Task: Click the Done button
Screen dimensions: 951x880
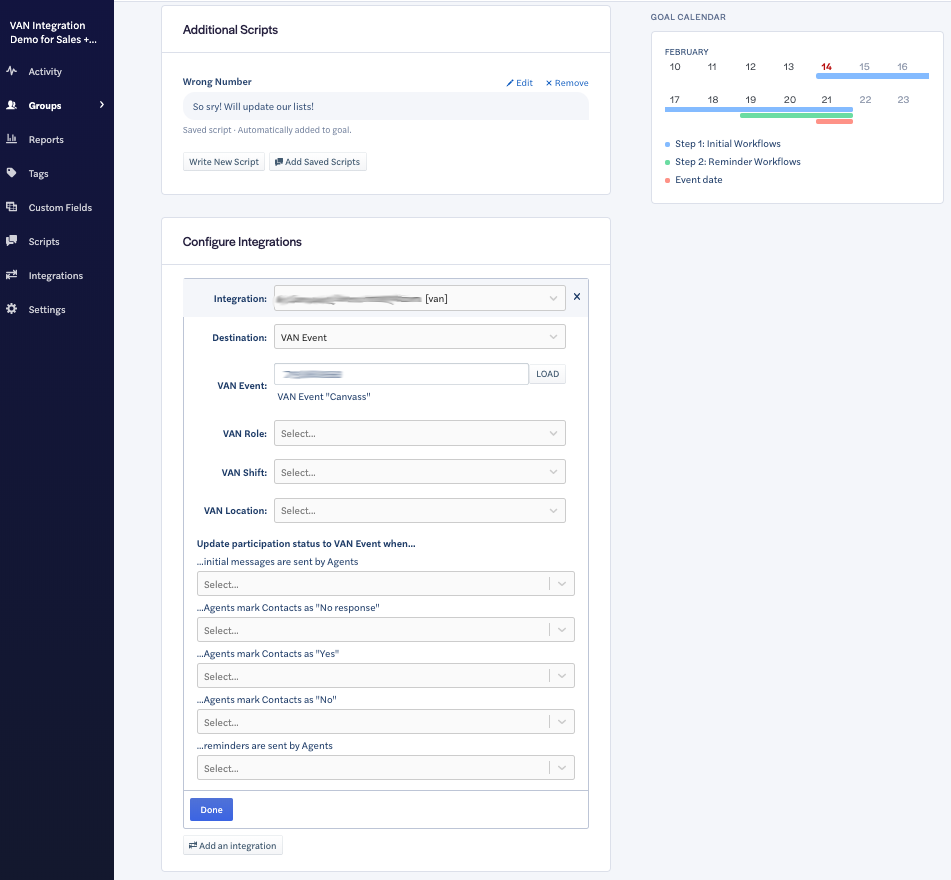Action: point(211,810)
